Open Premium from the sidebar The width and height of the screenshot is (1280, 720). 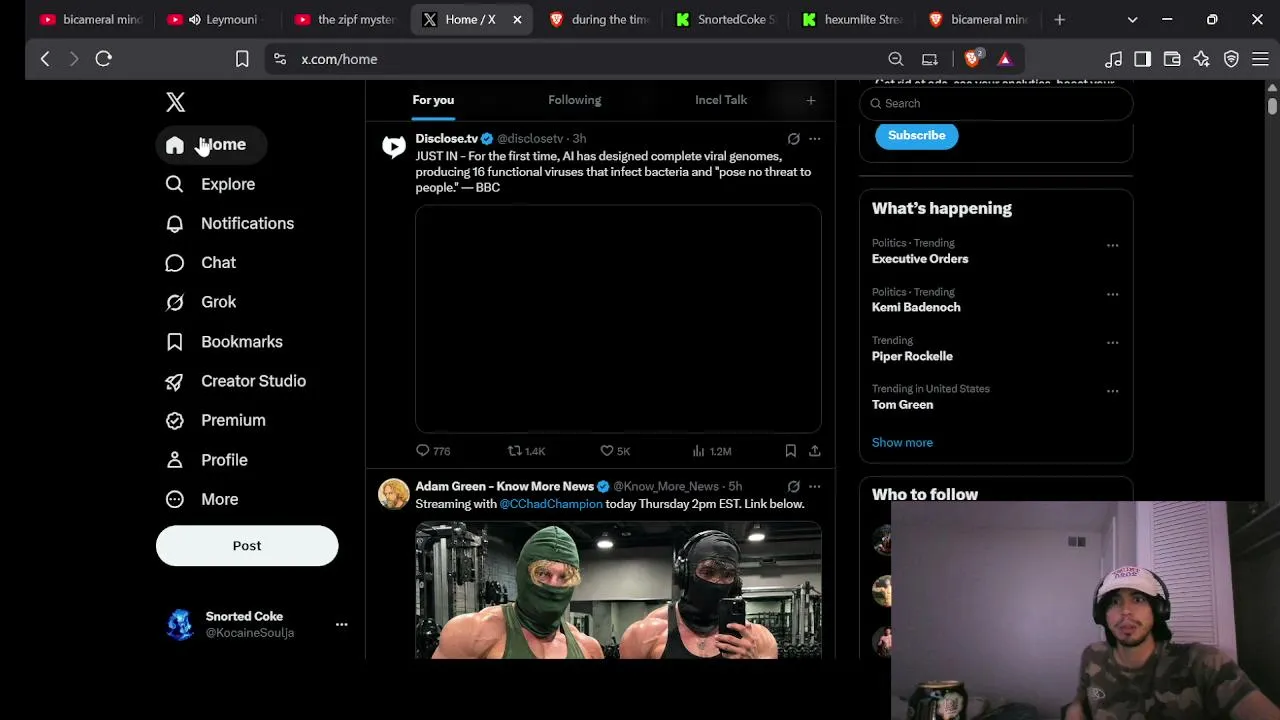[216, 420]
